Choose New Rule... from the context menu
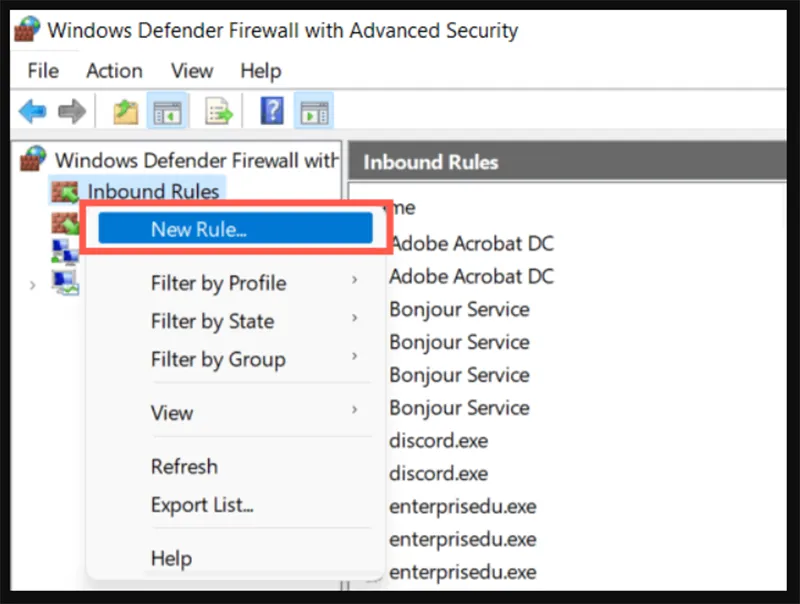Image resolution: width=800 pixels, height=604 pixels. pyautogui.click(x=199, y=229)
